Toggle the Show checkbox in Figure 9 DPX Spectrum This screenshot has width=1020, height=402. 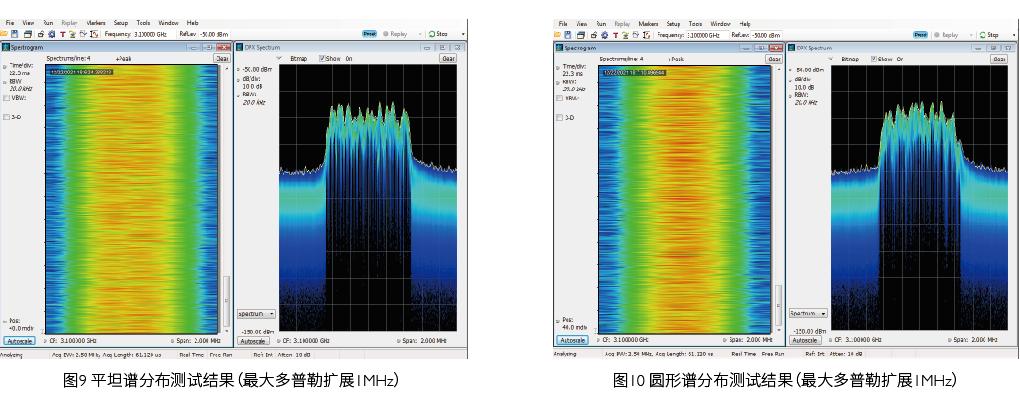click(322, 58)
